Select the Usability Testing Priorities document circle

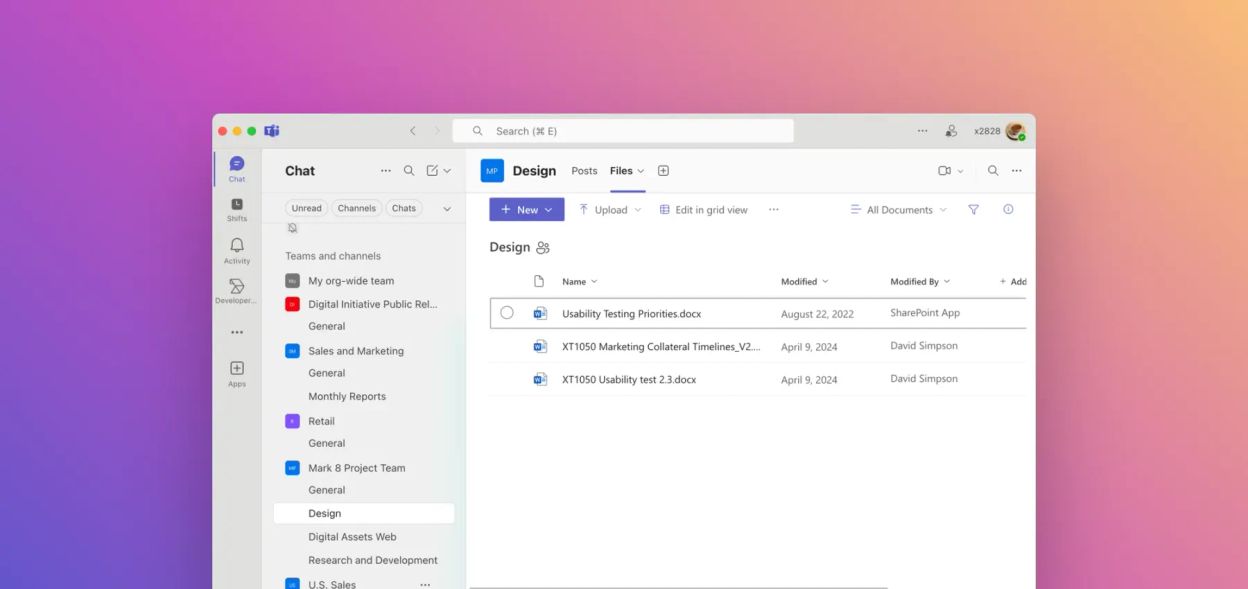507,312
